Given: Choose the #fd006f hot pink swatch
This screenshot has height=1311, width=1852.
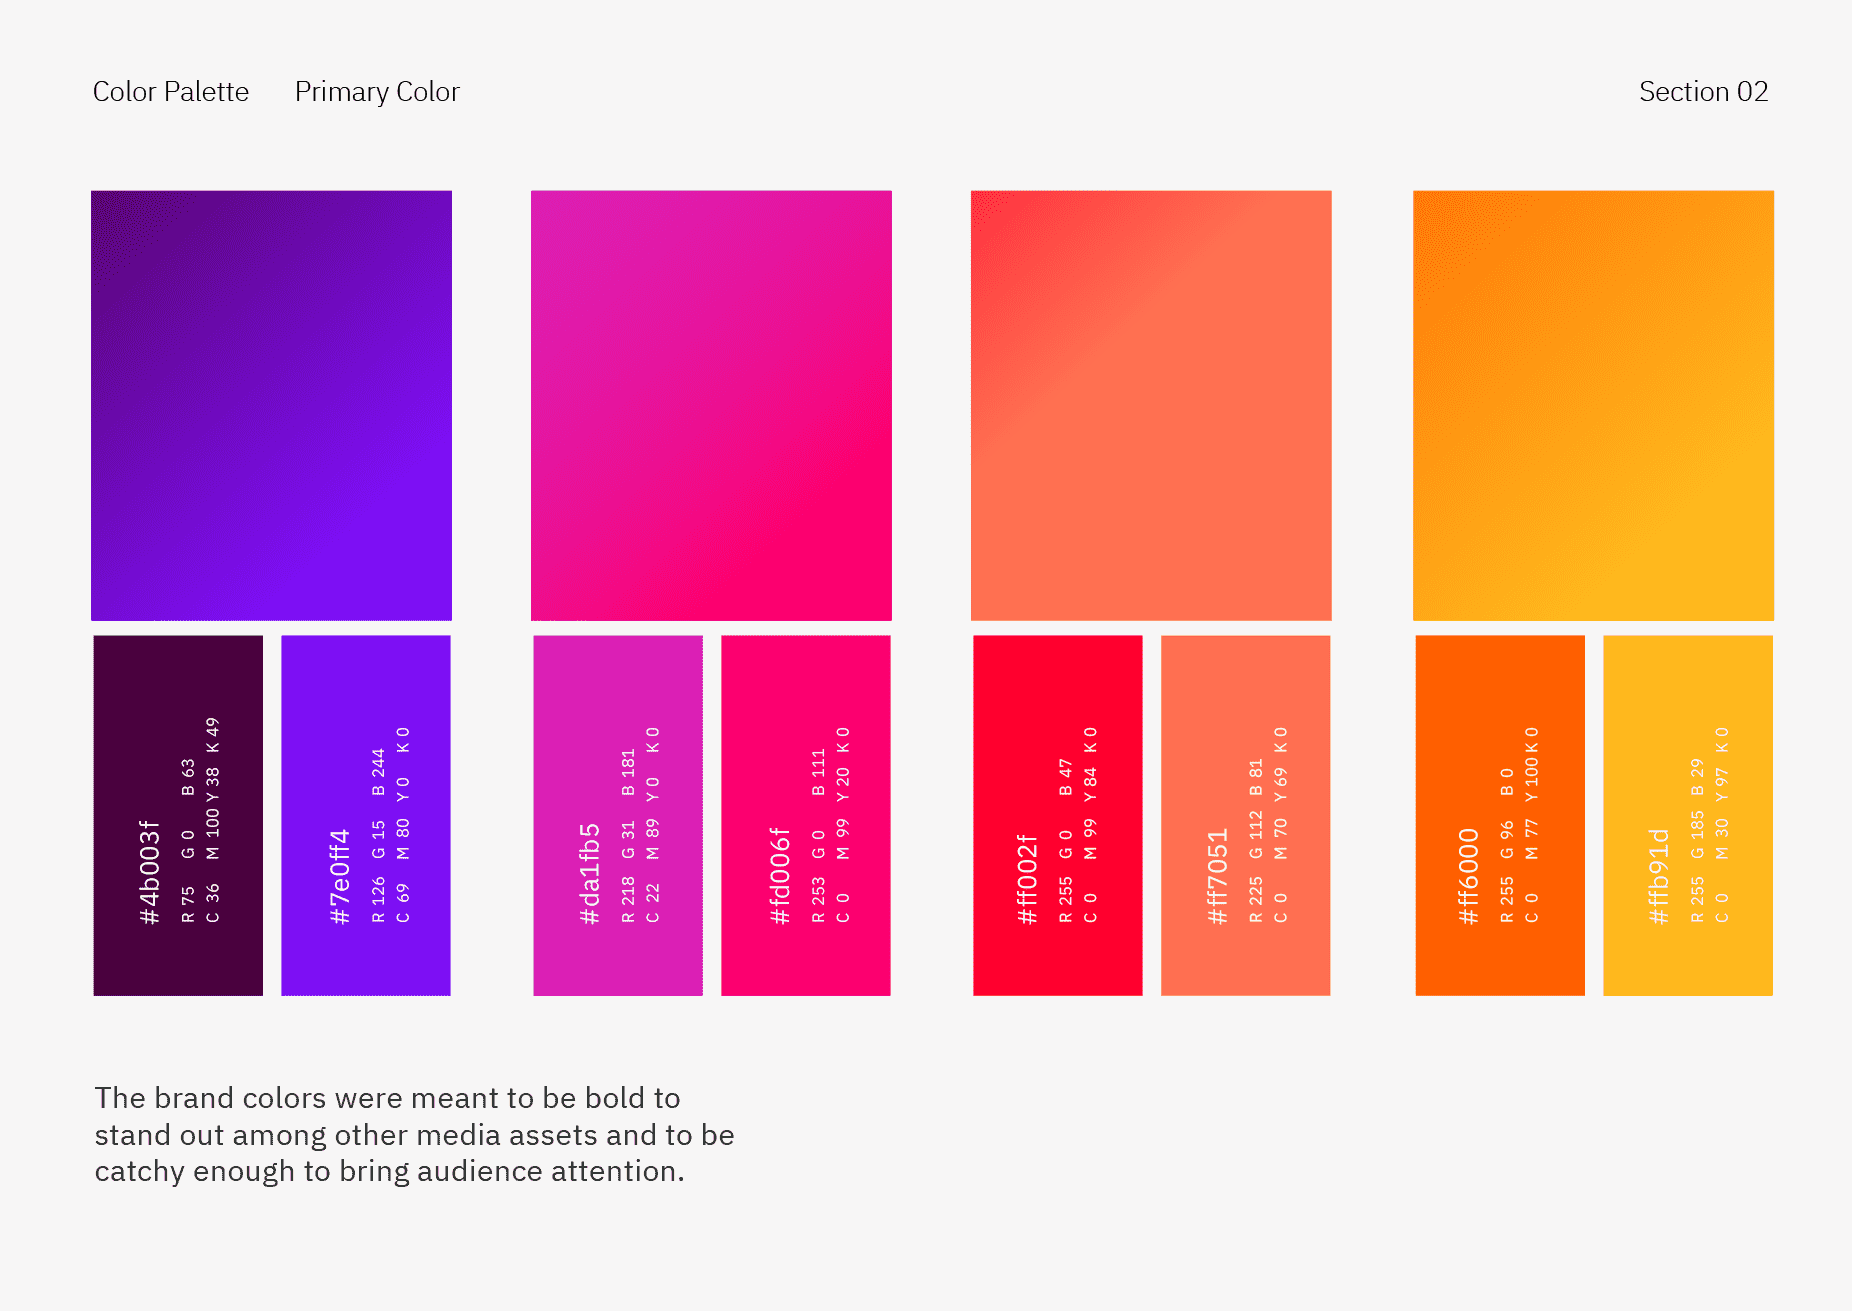Looking at the screenshot, I should (806, 815).
